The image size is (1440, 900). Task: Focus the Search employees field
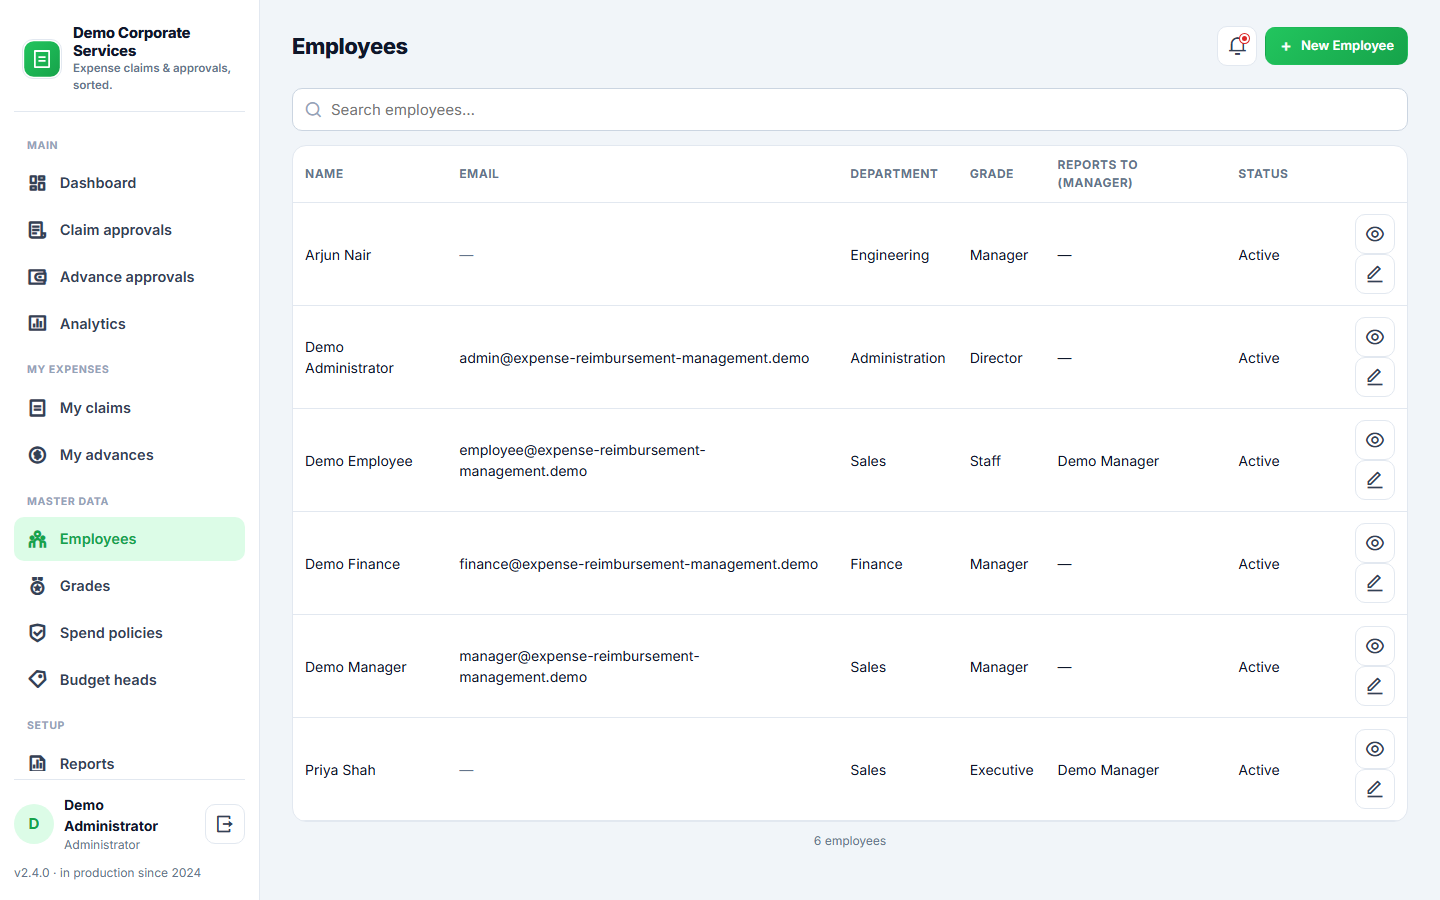pos(850,110)
